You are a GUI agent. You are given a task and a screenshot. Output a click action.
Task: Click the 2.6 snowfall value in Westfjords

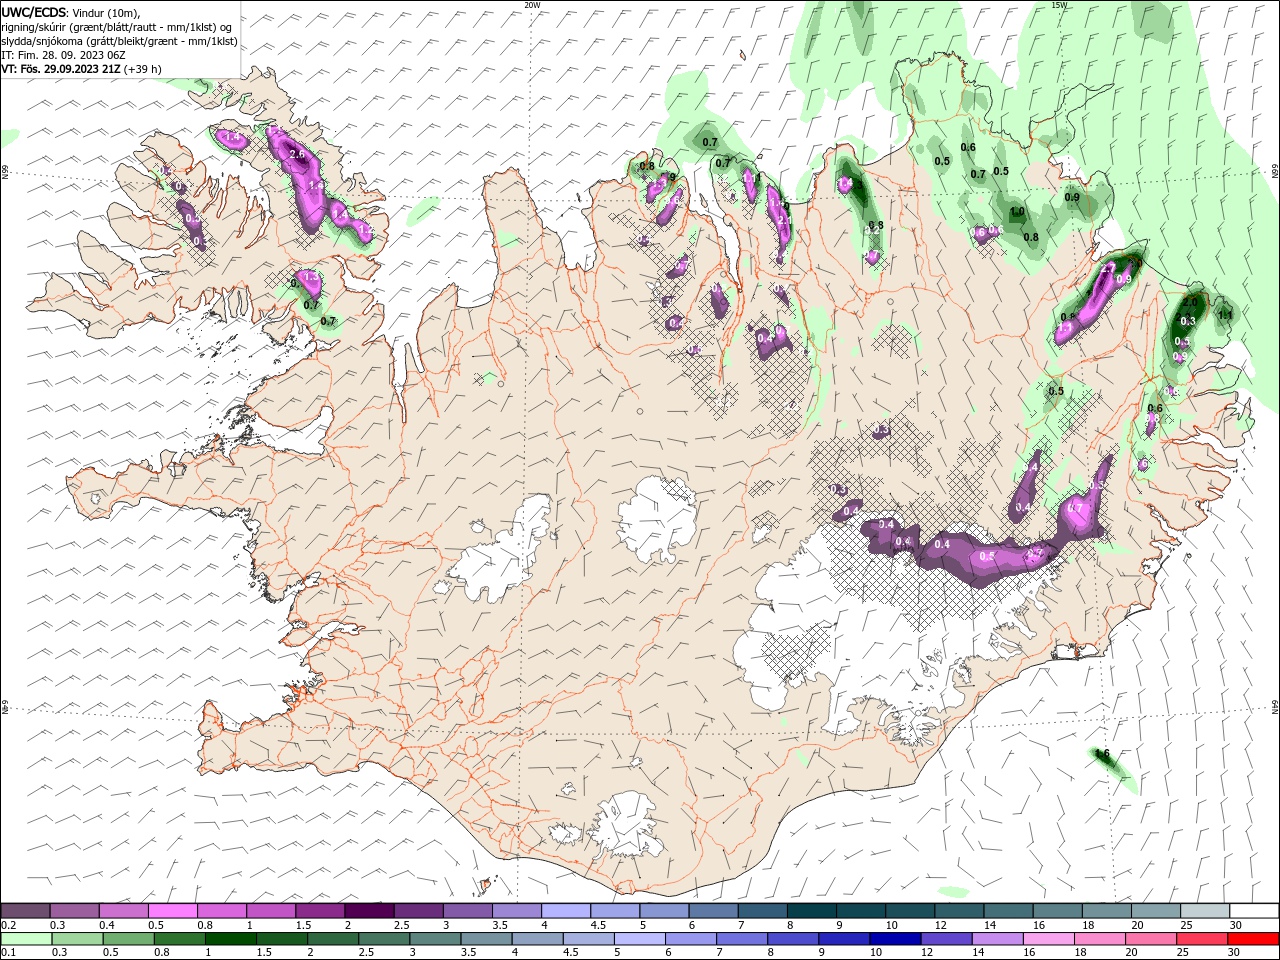click(296, 154)
